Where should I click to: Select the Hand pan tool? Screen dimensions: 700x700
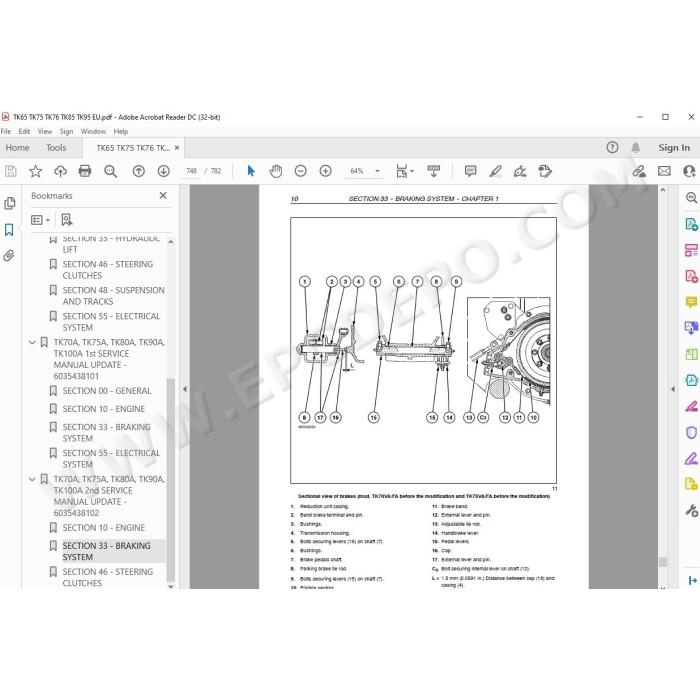pos(276,171)
